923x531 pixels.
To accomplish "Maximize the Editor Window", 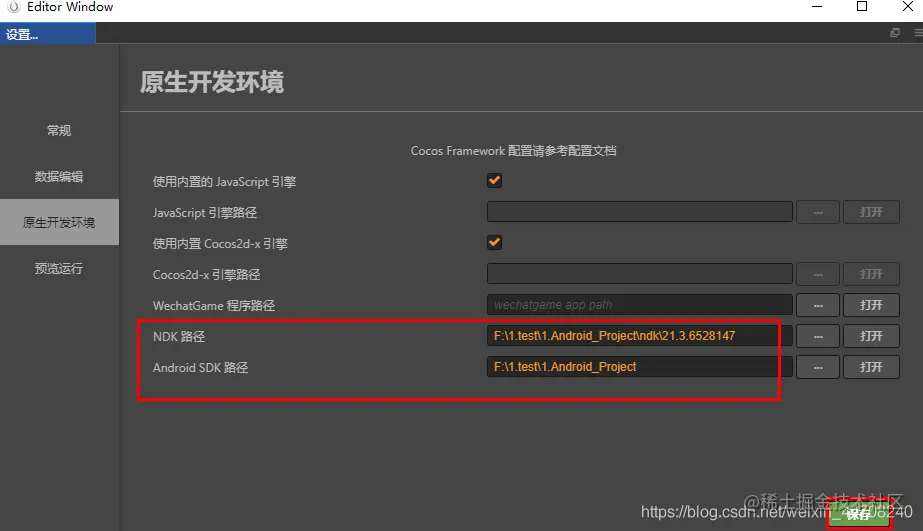I will (862, 6).
